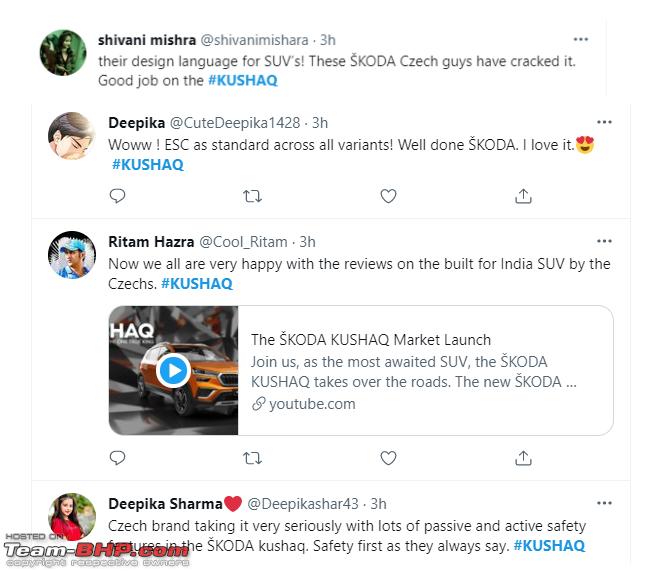Retweet Ritam Hazra's tweet

(x=252, y=458)
